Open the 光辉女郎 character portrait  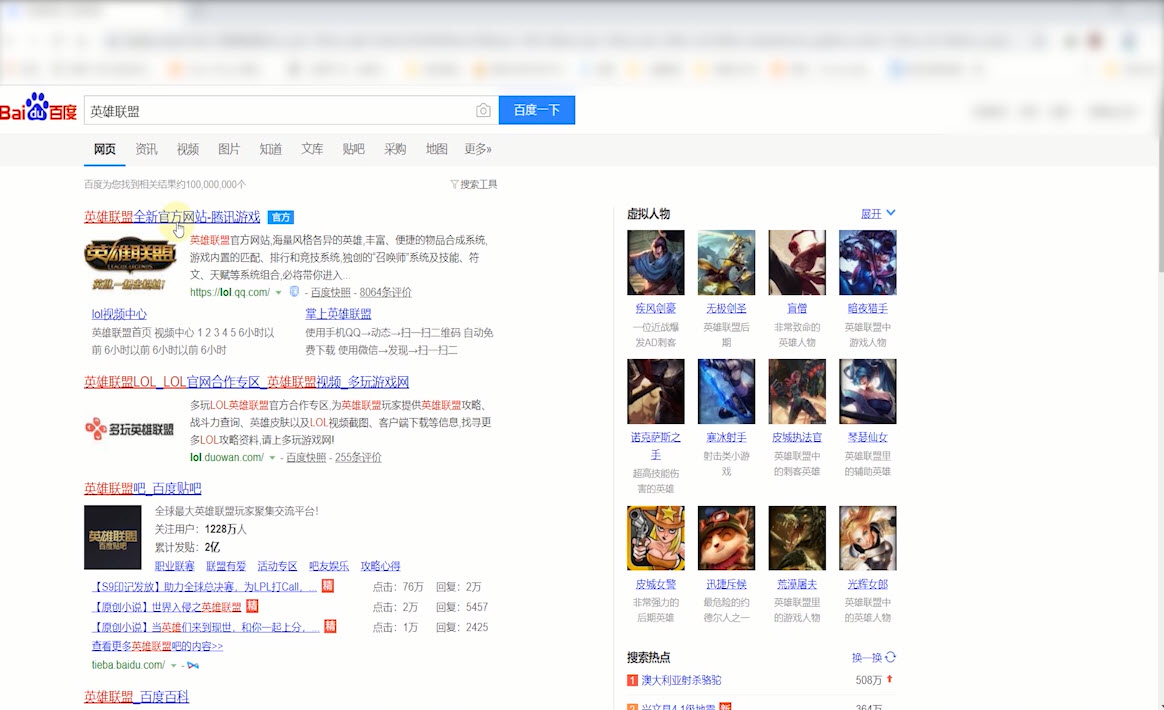(x=867, y=538)
